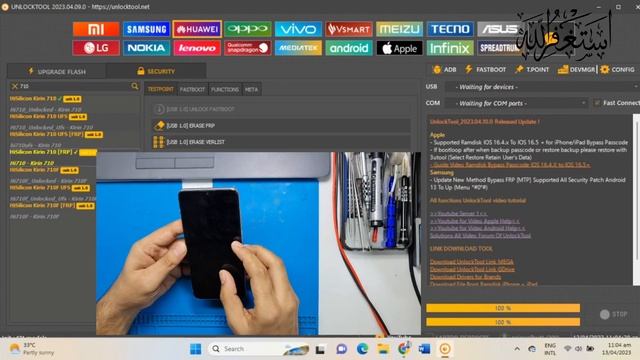Open the TESTPOINT sub-tab
Image resolution: width=640 pixels, height=360 pixels.
(160, 89)
